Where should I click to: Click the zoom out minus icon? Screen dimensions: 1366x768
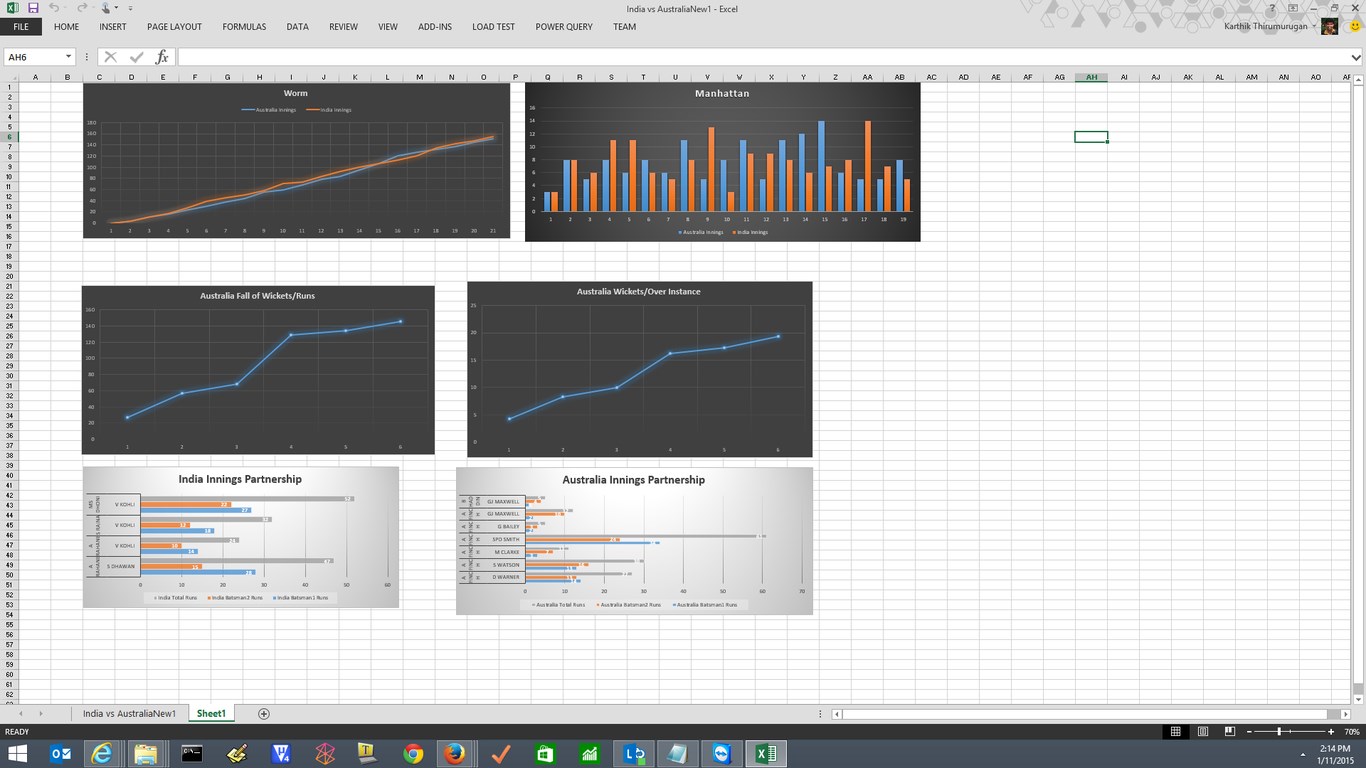(x=1249, y=732)
